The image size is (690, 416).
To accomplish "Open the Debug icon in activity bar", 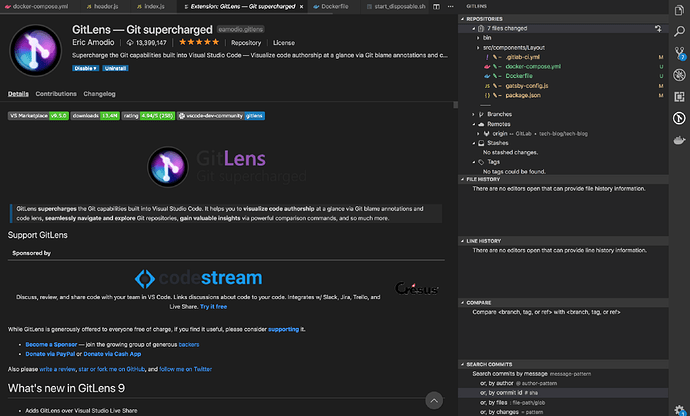I will coord(679,75).
